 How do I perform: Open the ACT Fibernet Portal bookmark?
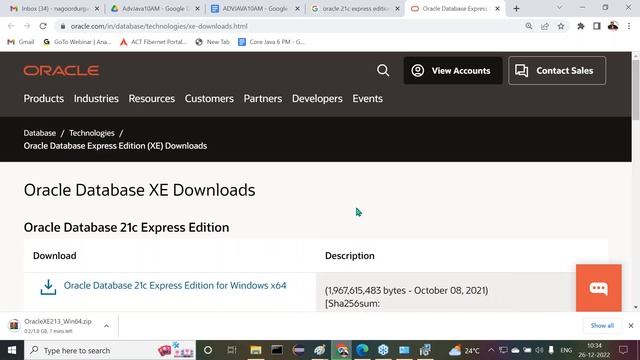[153, 42]
